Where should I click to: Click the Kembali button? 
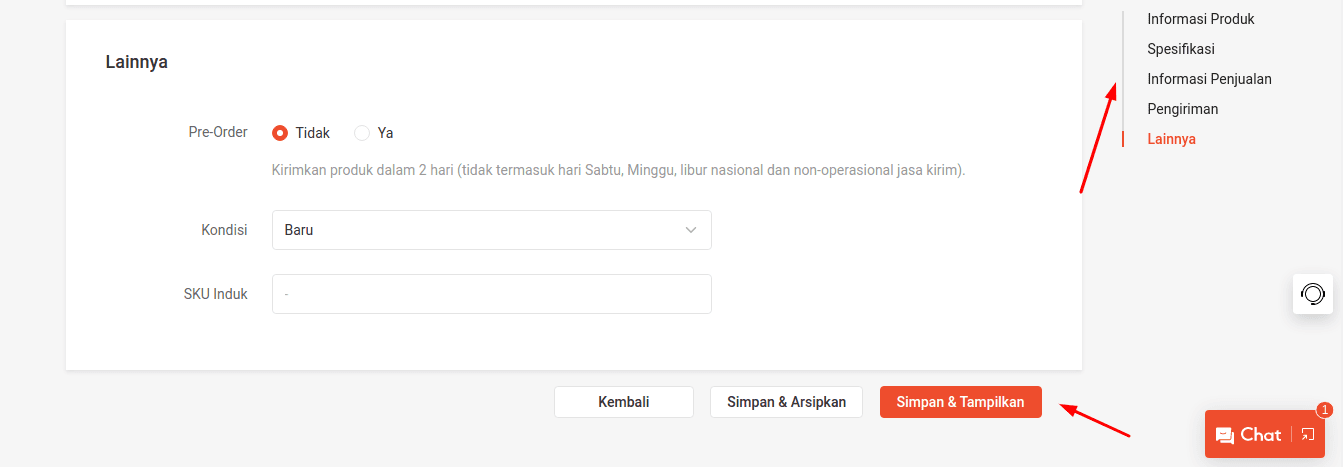[x=624, y=402]
